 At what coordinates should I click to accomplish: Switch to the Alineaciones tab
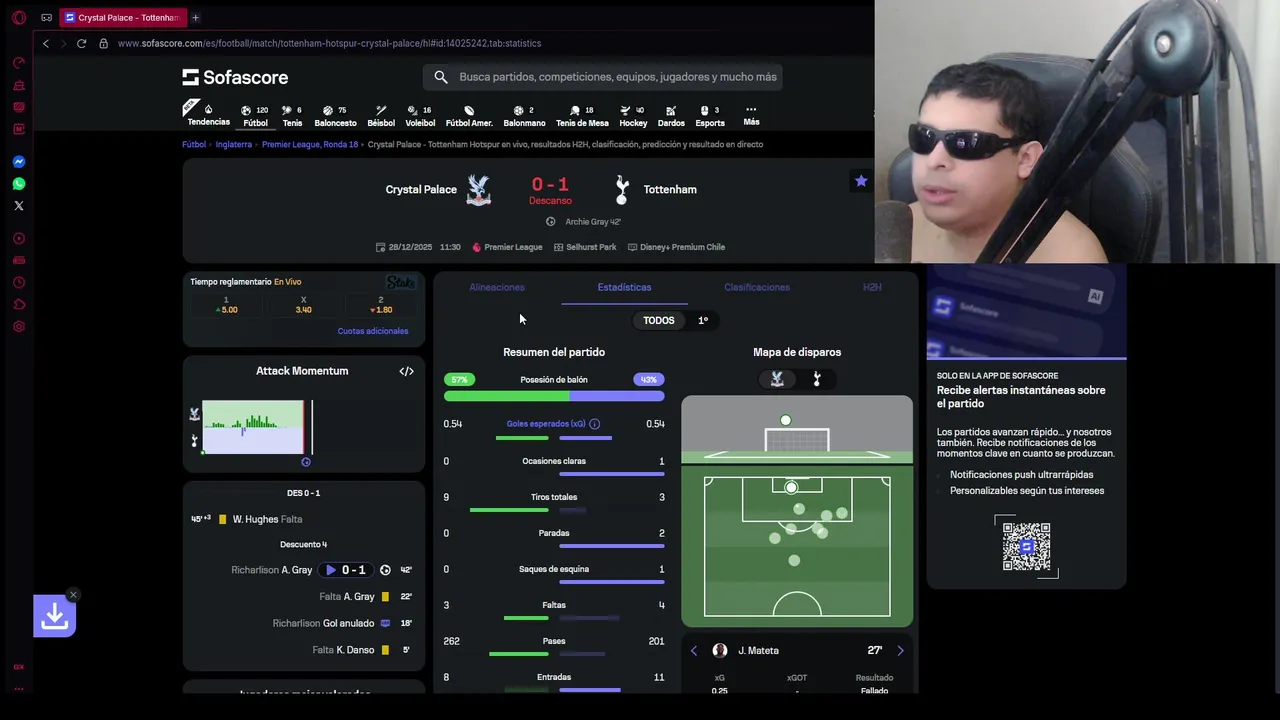click(497, 287)
